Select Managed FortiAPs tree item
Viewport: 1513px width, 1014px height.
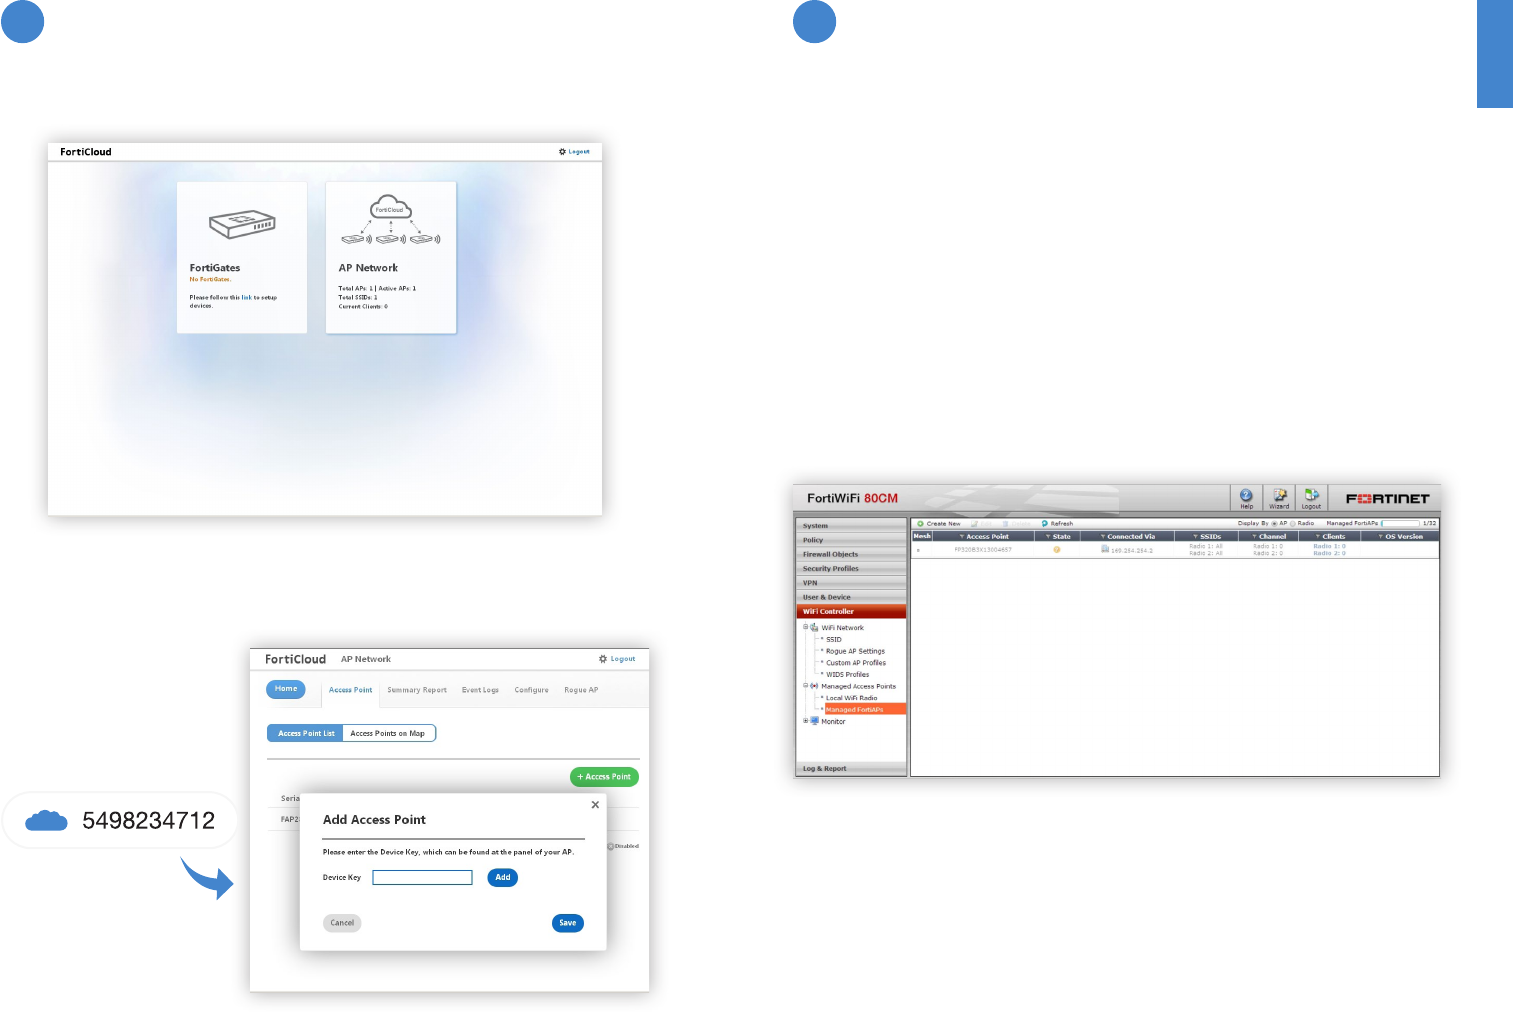click(865, 710)
